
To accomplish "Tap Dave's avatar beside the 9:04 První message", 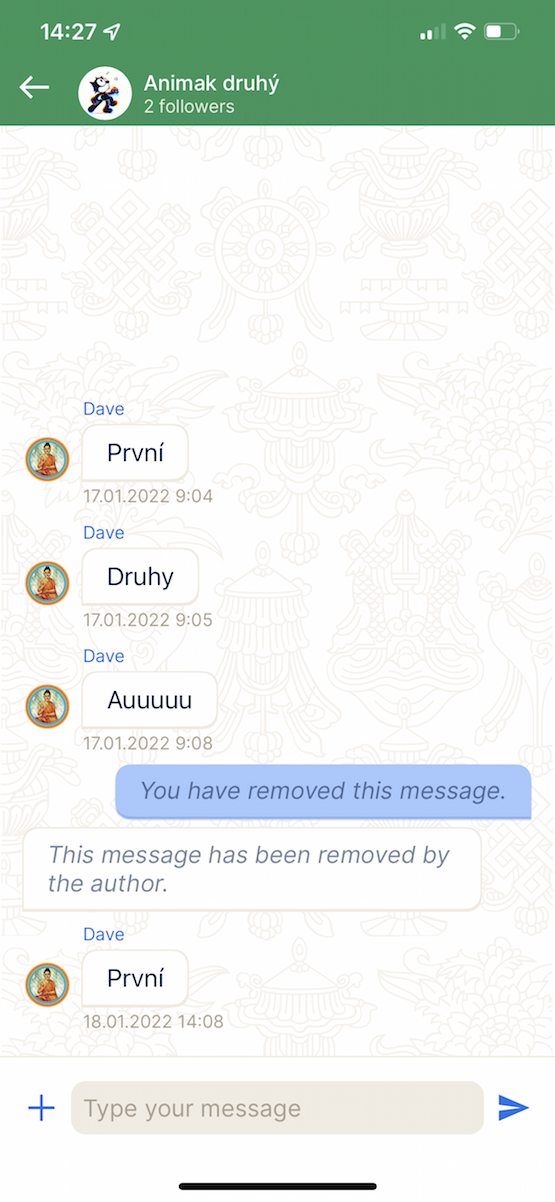I will [x=47, y=460].
